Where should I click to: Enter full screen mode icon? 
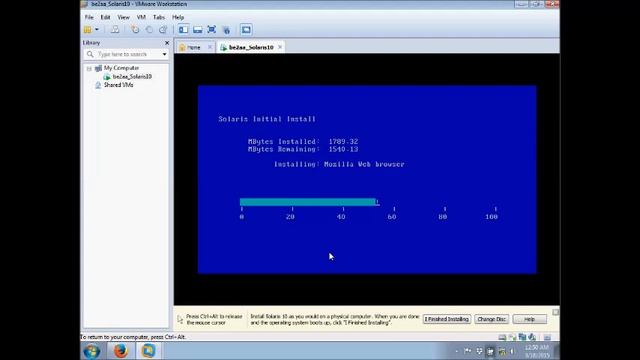211,29
